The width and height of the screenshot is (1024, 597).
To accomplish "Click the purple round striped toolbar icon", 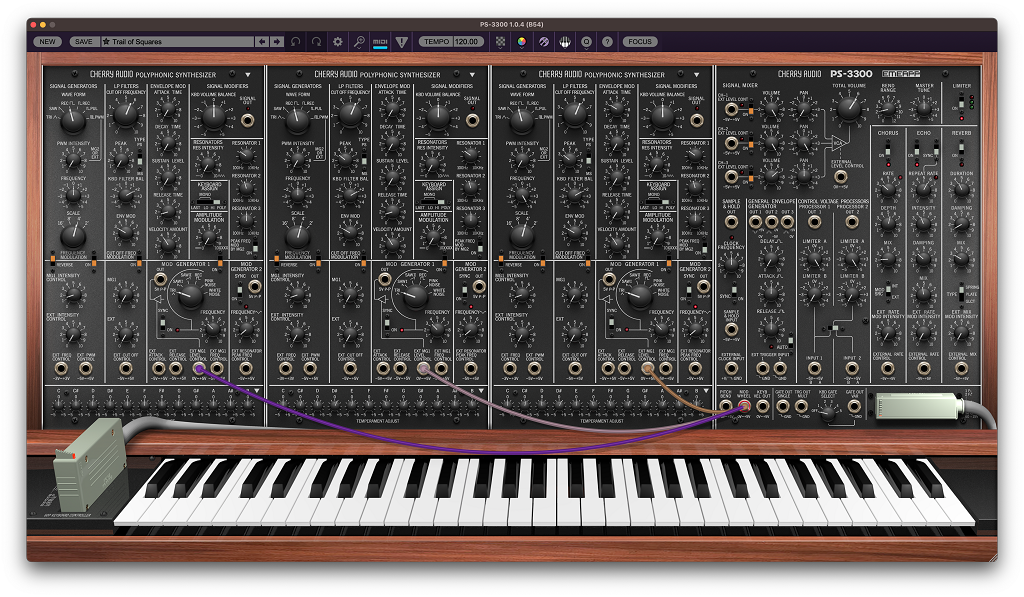I will [543, 42].
